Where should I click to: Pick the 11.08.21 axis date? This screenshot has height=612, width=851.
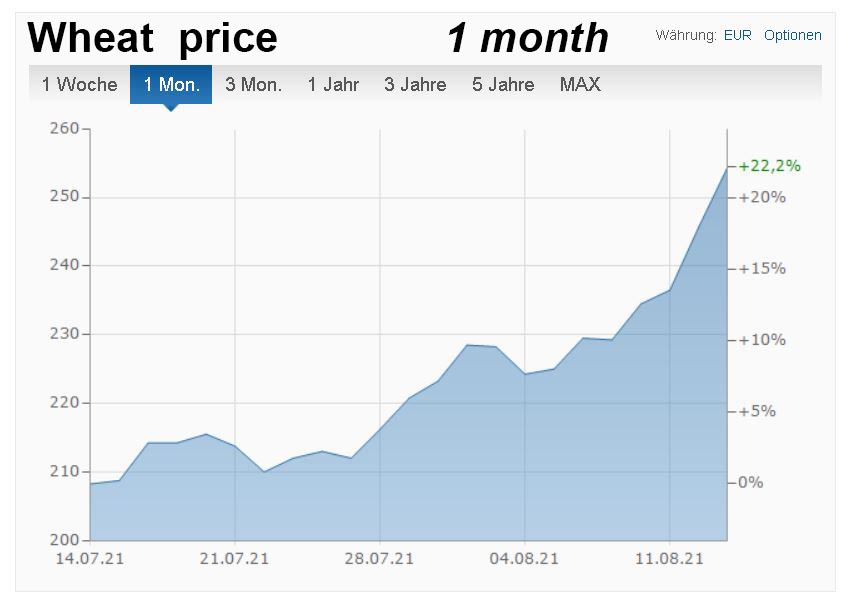point(669,558)
